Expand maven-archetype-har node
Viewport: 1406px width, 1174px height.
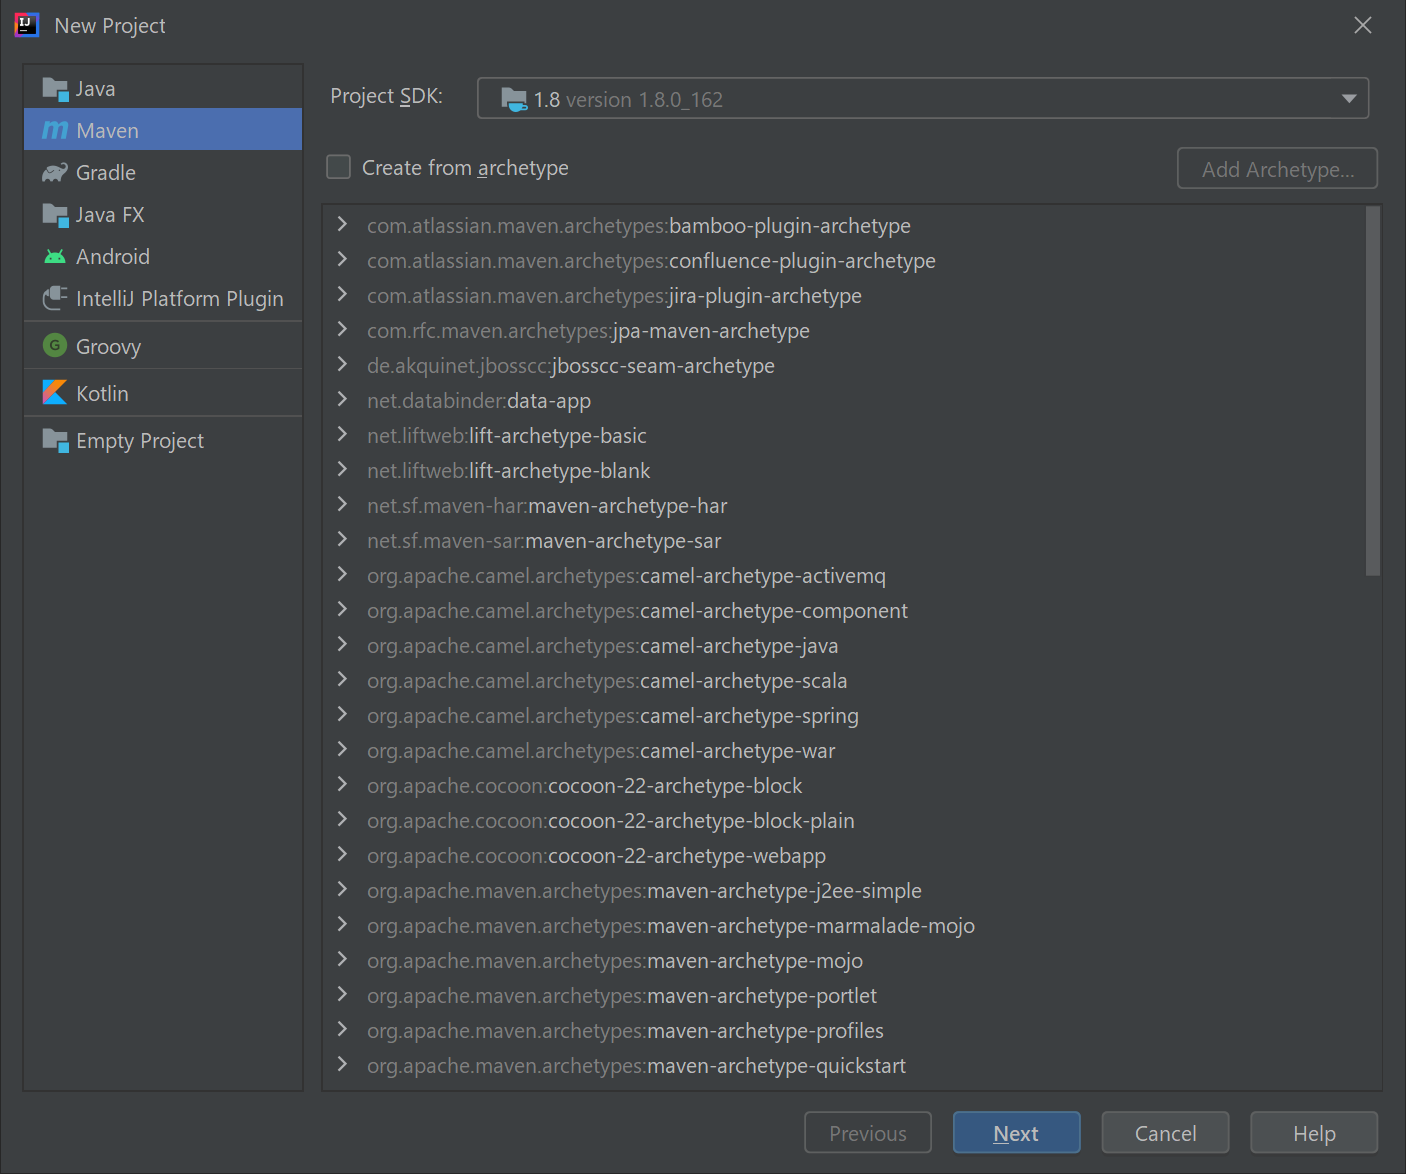tap(343, 505)
